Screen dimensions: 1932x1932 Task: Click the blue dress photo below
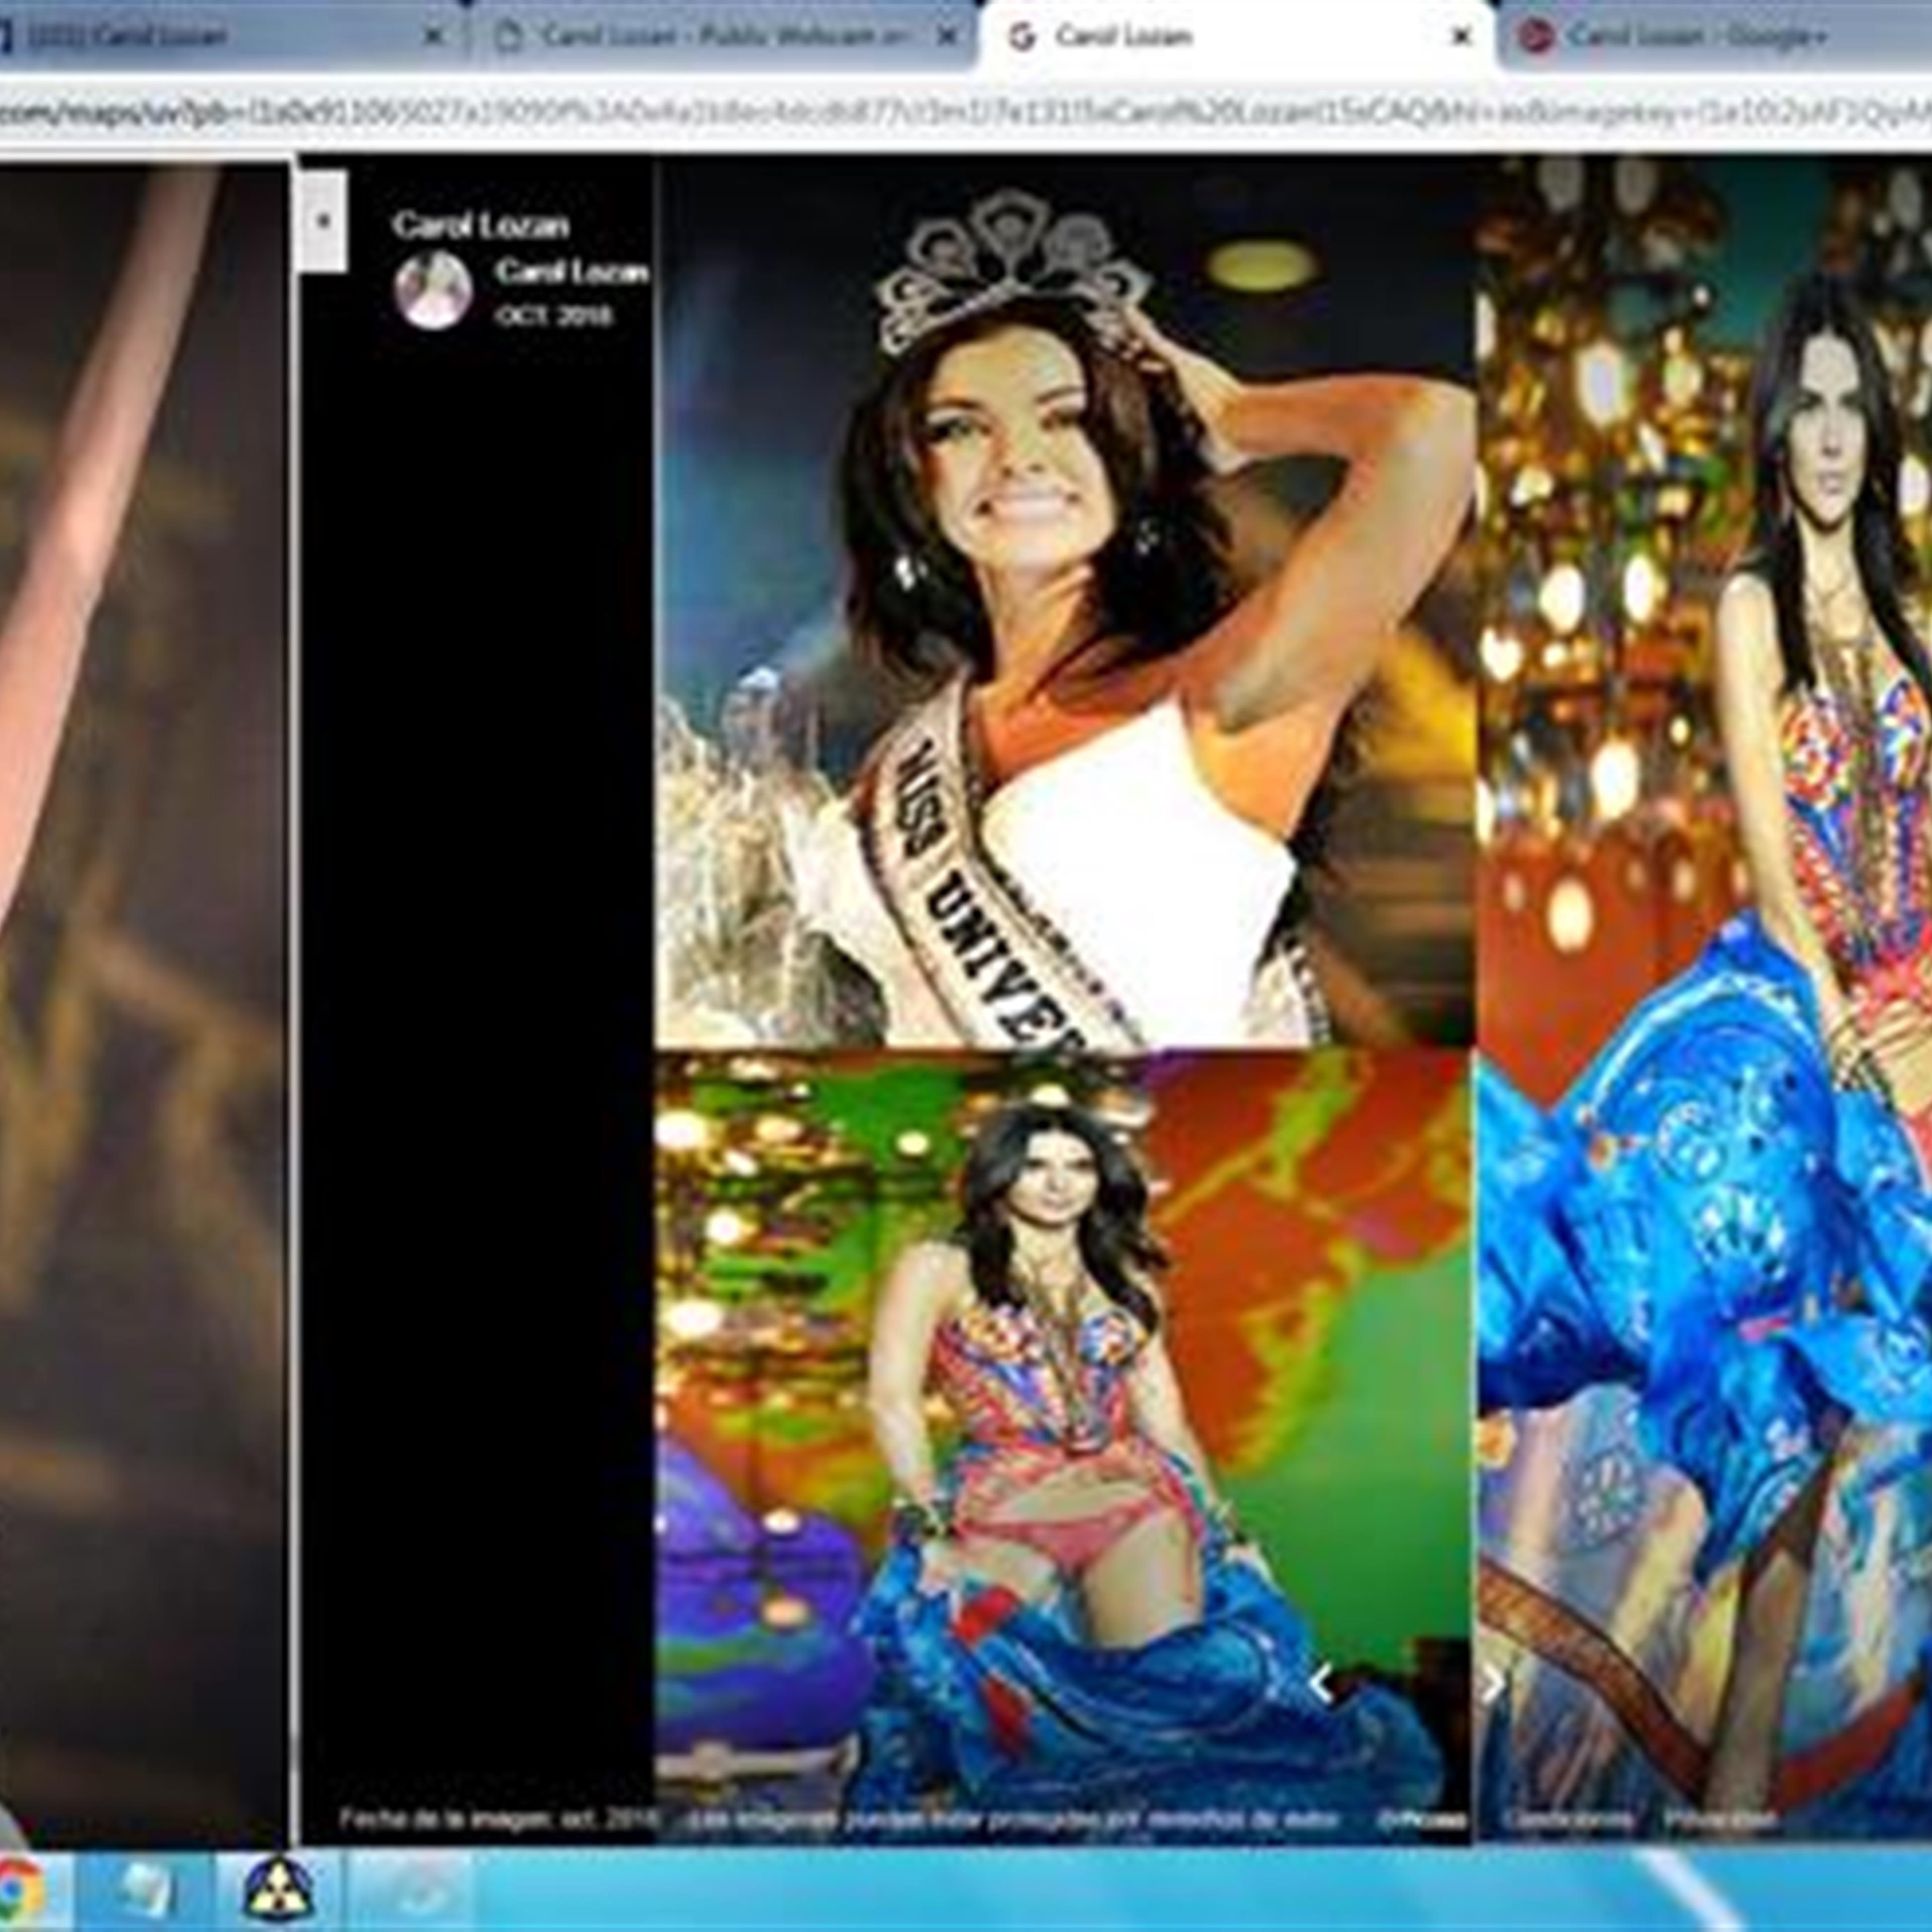point(1060,1430)
